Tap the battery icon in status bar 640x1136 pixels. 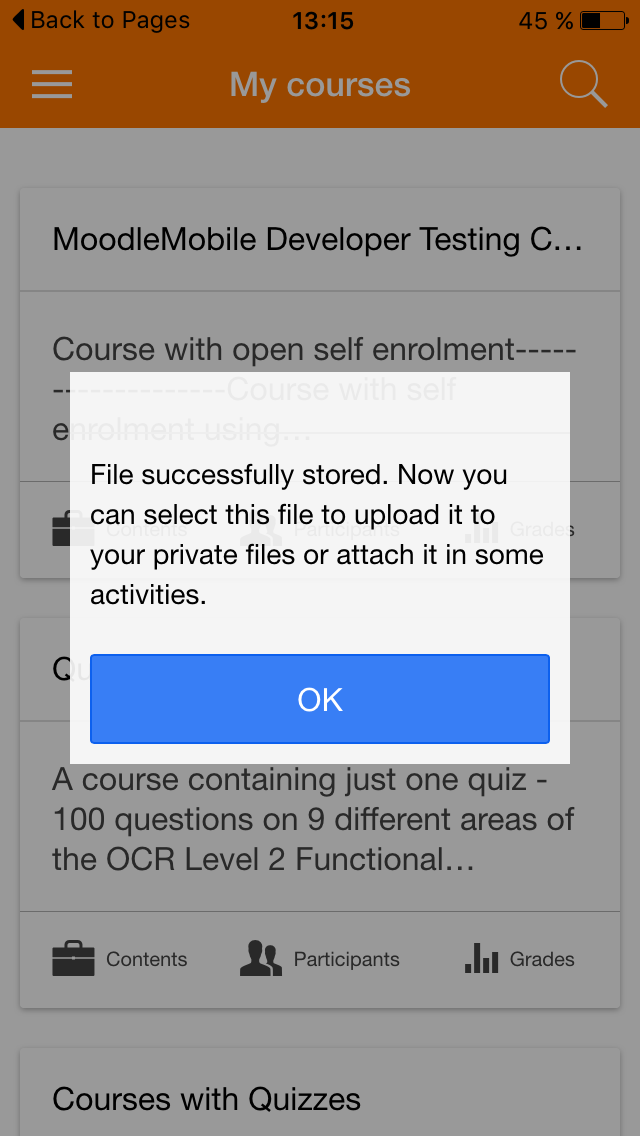click(x=603, y=20)
